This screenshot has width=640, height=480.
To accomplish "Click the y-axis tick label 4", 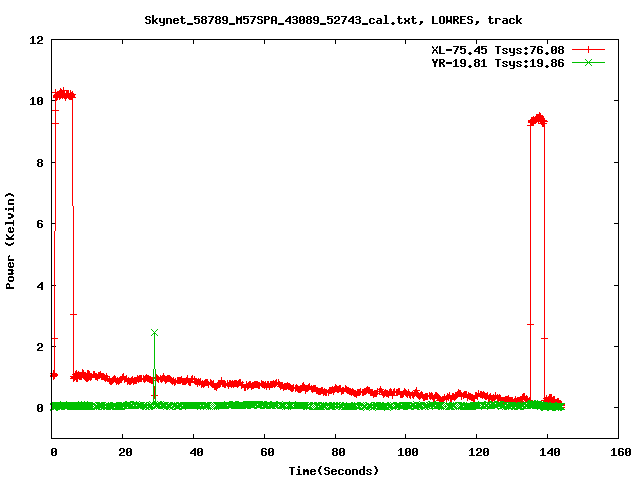I will tap(40, 285).
